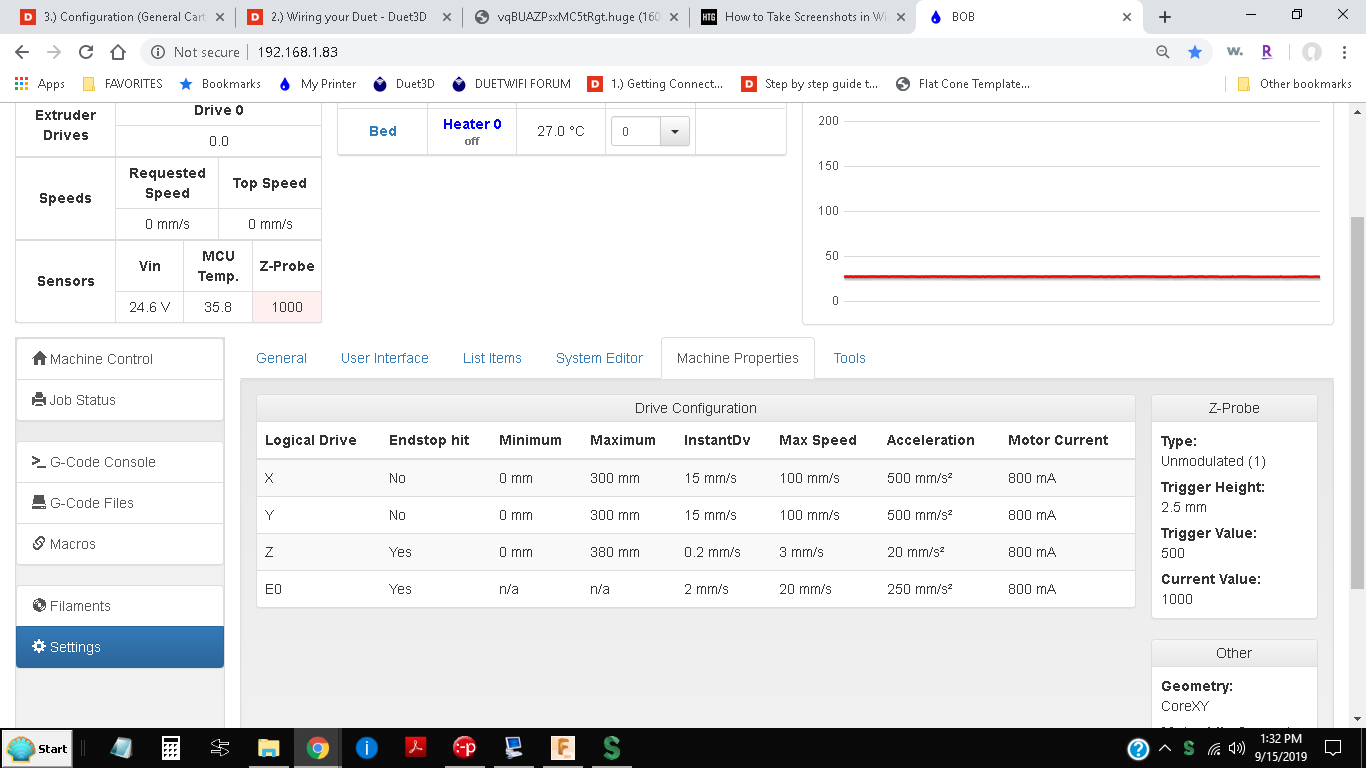
Task: Select the Machine Properties tab
Action: (738, 358)
